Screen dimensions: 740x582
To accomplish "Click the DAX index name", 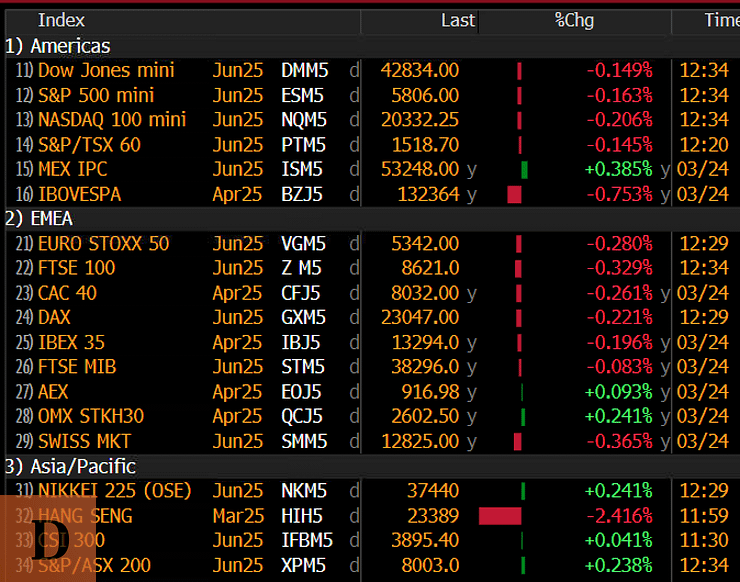I will [56, 317].
